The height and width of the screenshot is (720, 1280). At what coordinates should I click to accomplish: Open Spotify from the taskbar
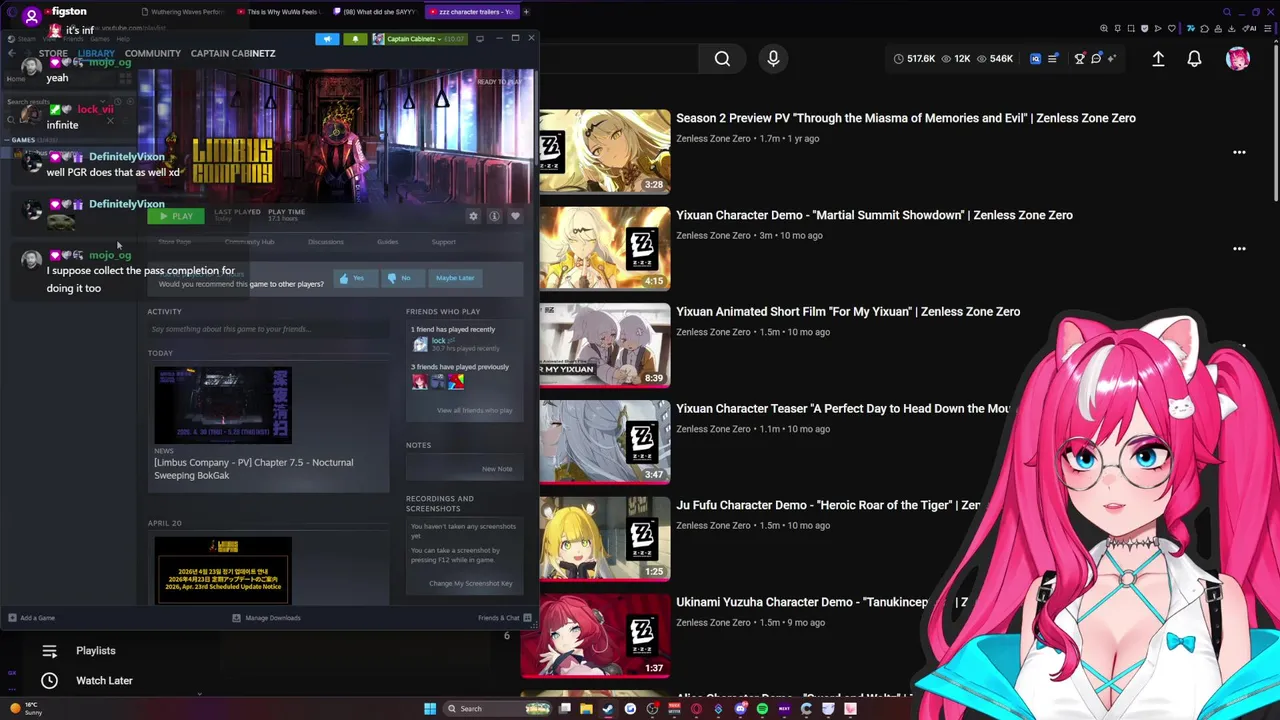(x=762, y=709)
